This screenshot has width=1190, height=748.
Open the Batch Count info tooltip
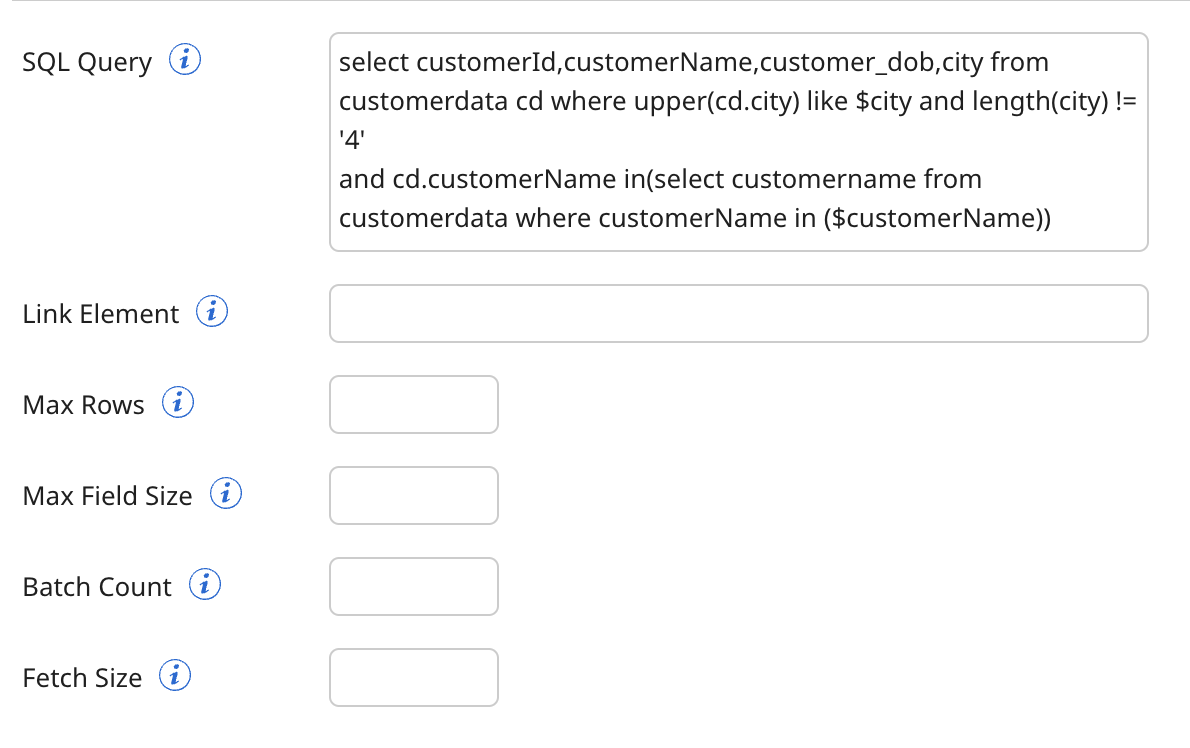204,584
